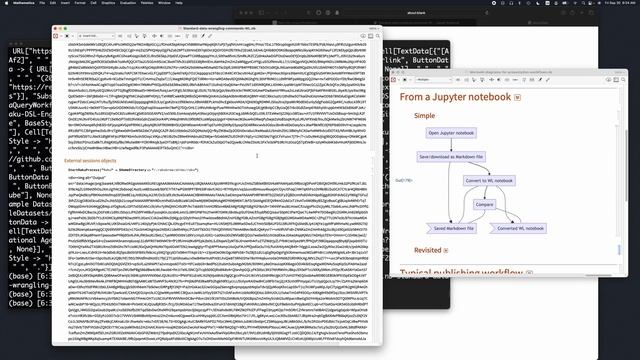Expand the 'Typical publishing workflow' section

coord(529,273)
